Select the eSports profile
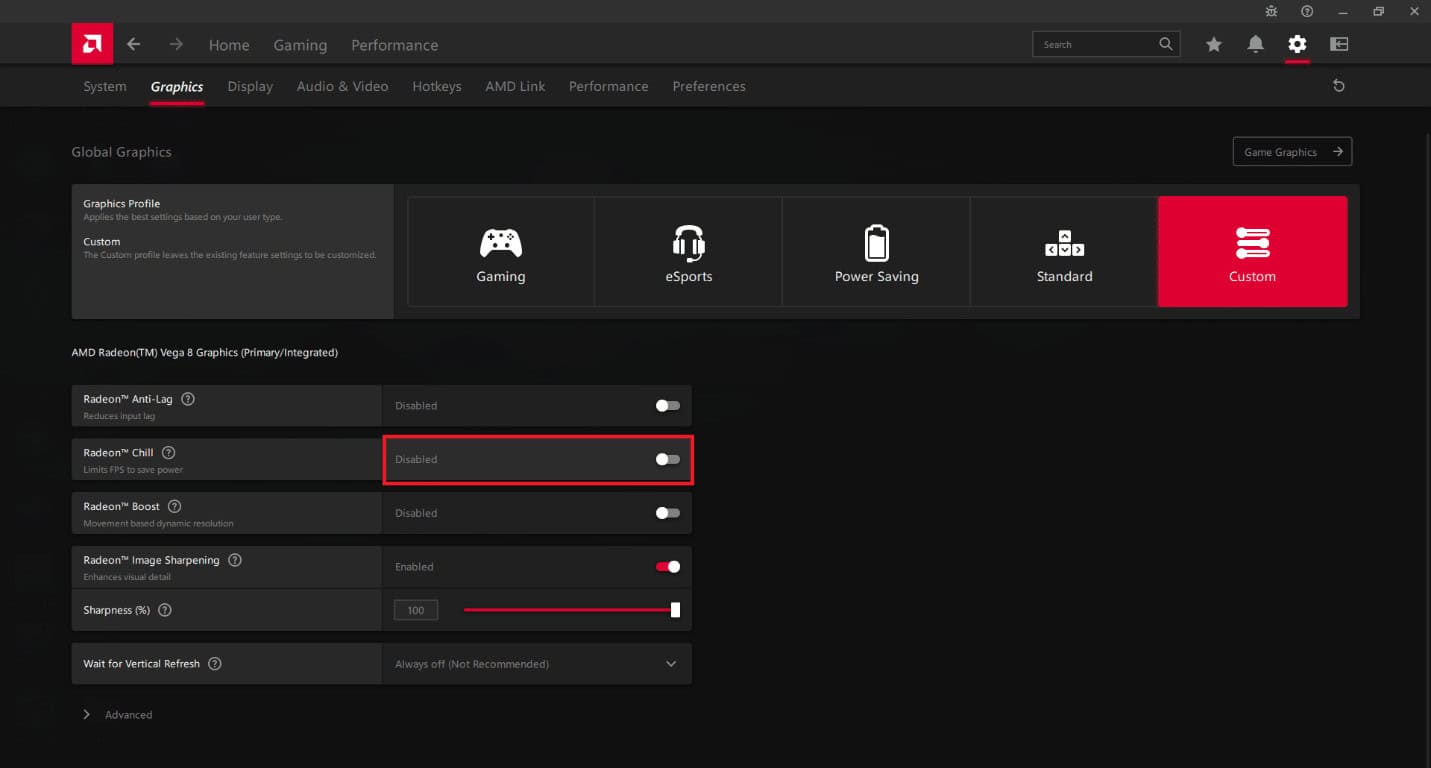1431x768 pixels. 689,251
